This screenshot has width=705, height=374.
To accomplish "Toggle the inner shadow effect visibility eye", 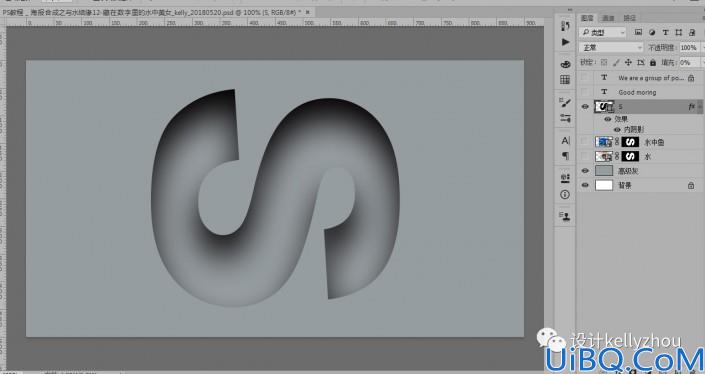I will [x=617, y=129].
